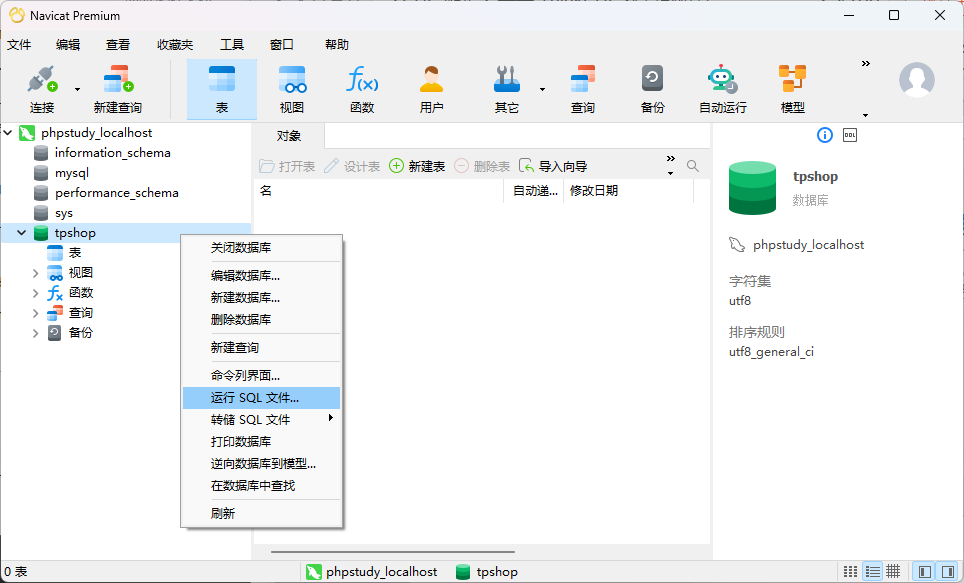Choose 新建查询 from context menu
This screenshot has width=964, height=583.
[x=261, y=347]
